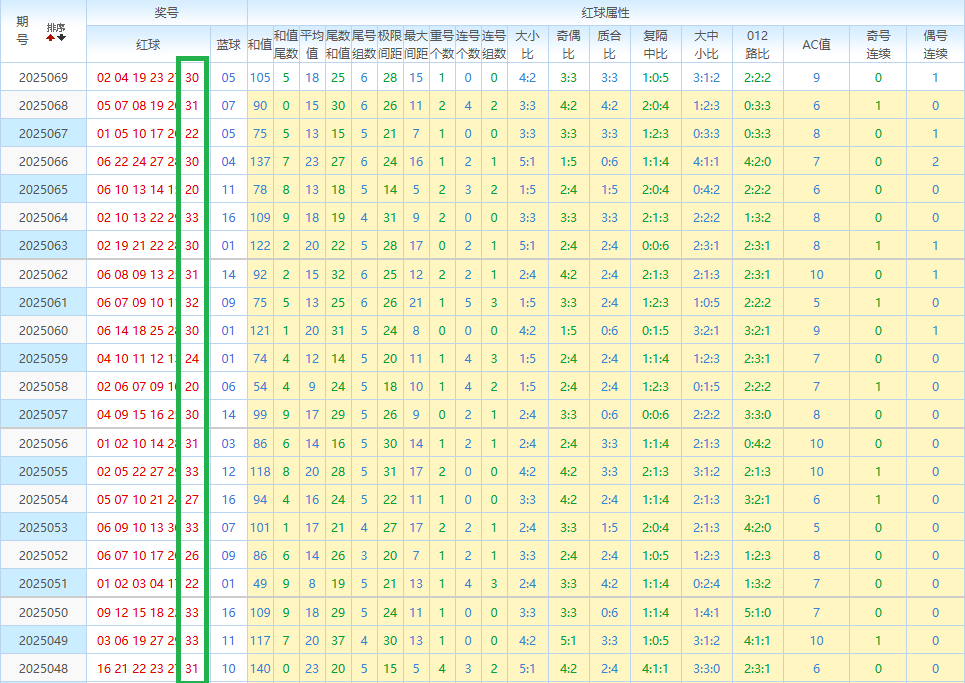Select period 2025055 row
Image resolution: width=965 pixels, height=683 pixels.
pos(482,471)
